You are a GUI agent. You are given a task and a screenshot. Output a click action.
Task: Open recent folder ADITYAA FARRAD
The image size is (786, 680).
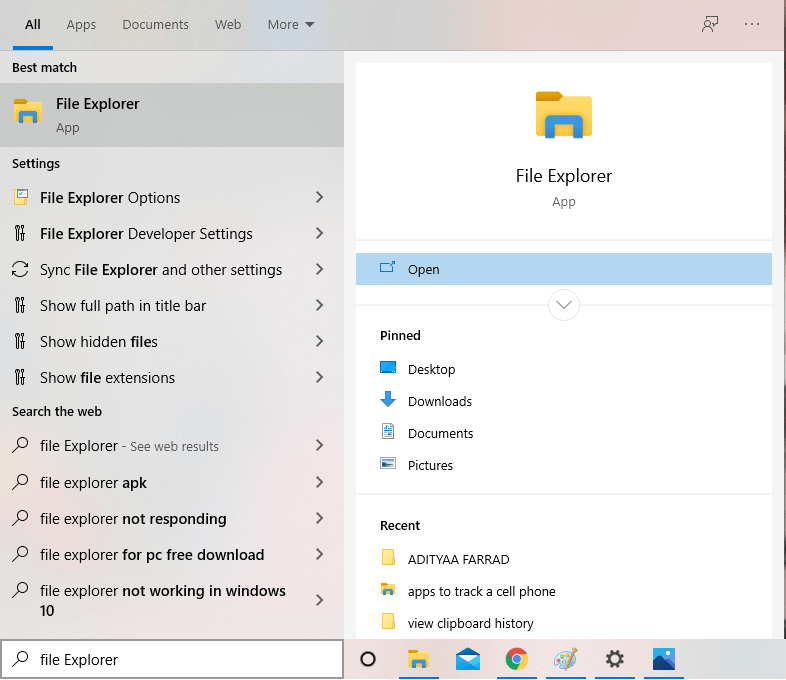pos(458,559)
